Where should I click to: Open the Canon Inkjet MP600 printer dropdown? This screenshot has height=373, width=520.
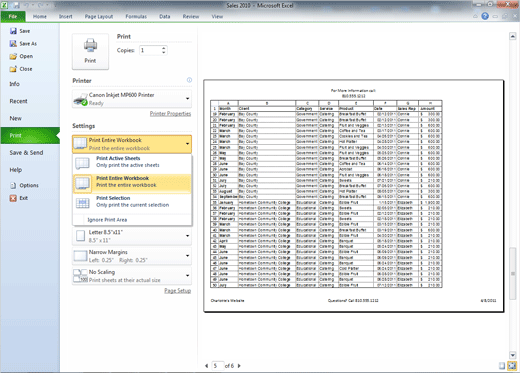click(x=132, y=99)
